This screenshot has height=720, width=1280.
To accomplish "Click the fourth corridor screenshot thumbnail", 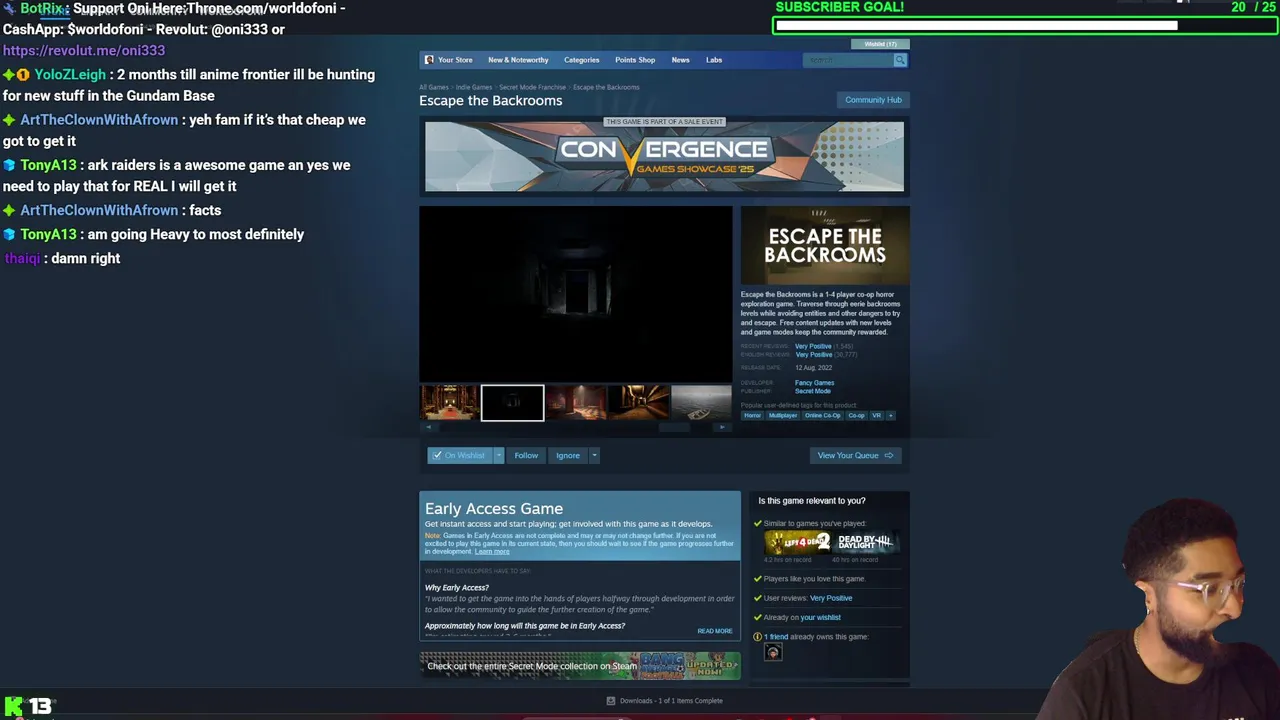I will (x=638, y=402).
